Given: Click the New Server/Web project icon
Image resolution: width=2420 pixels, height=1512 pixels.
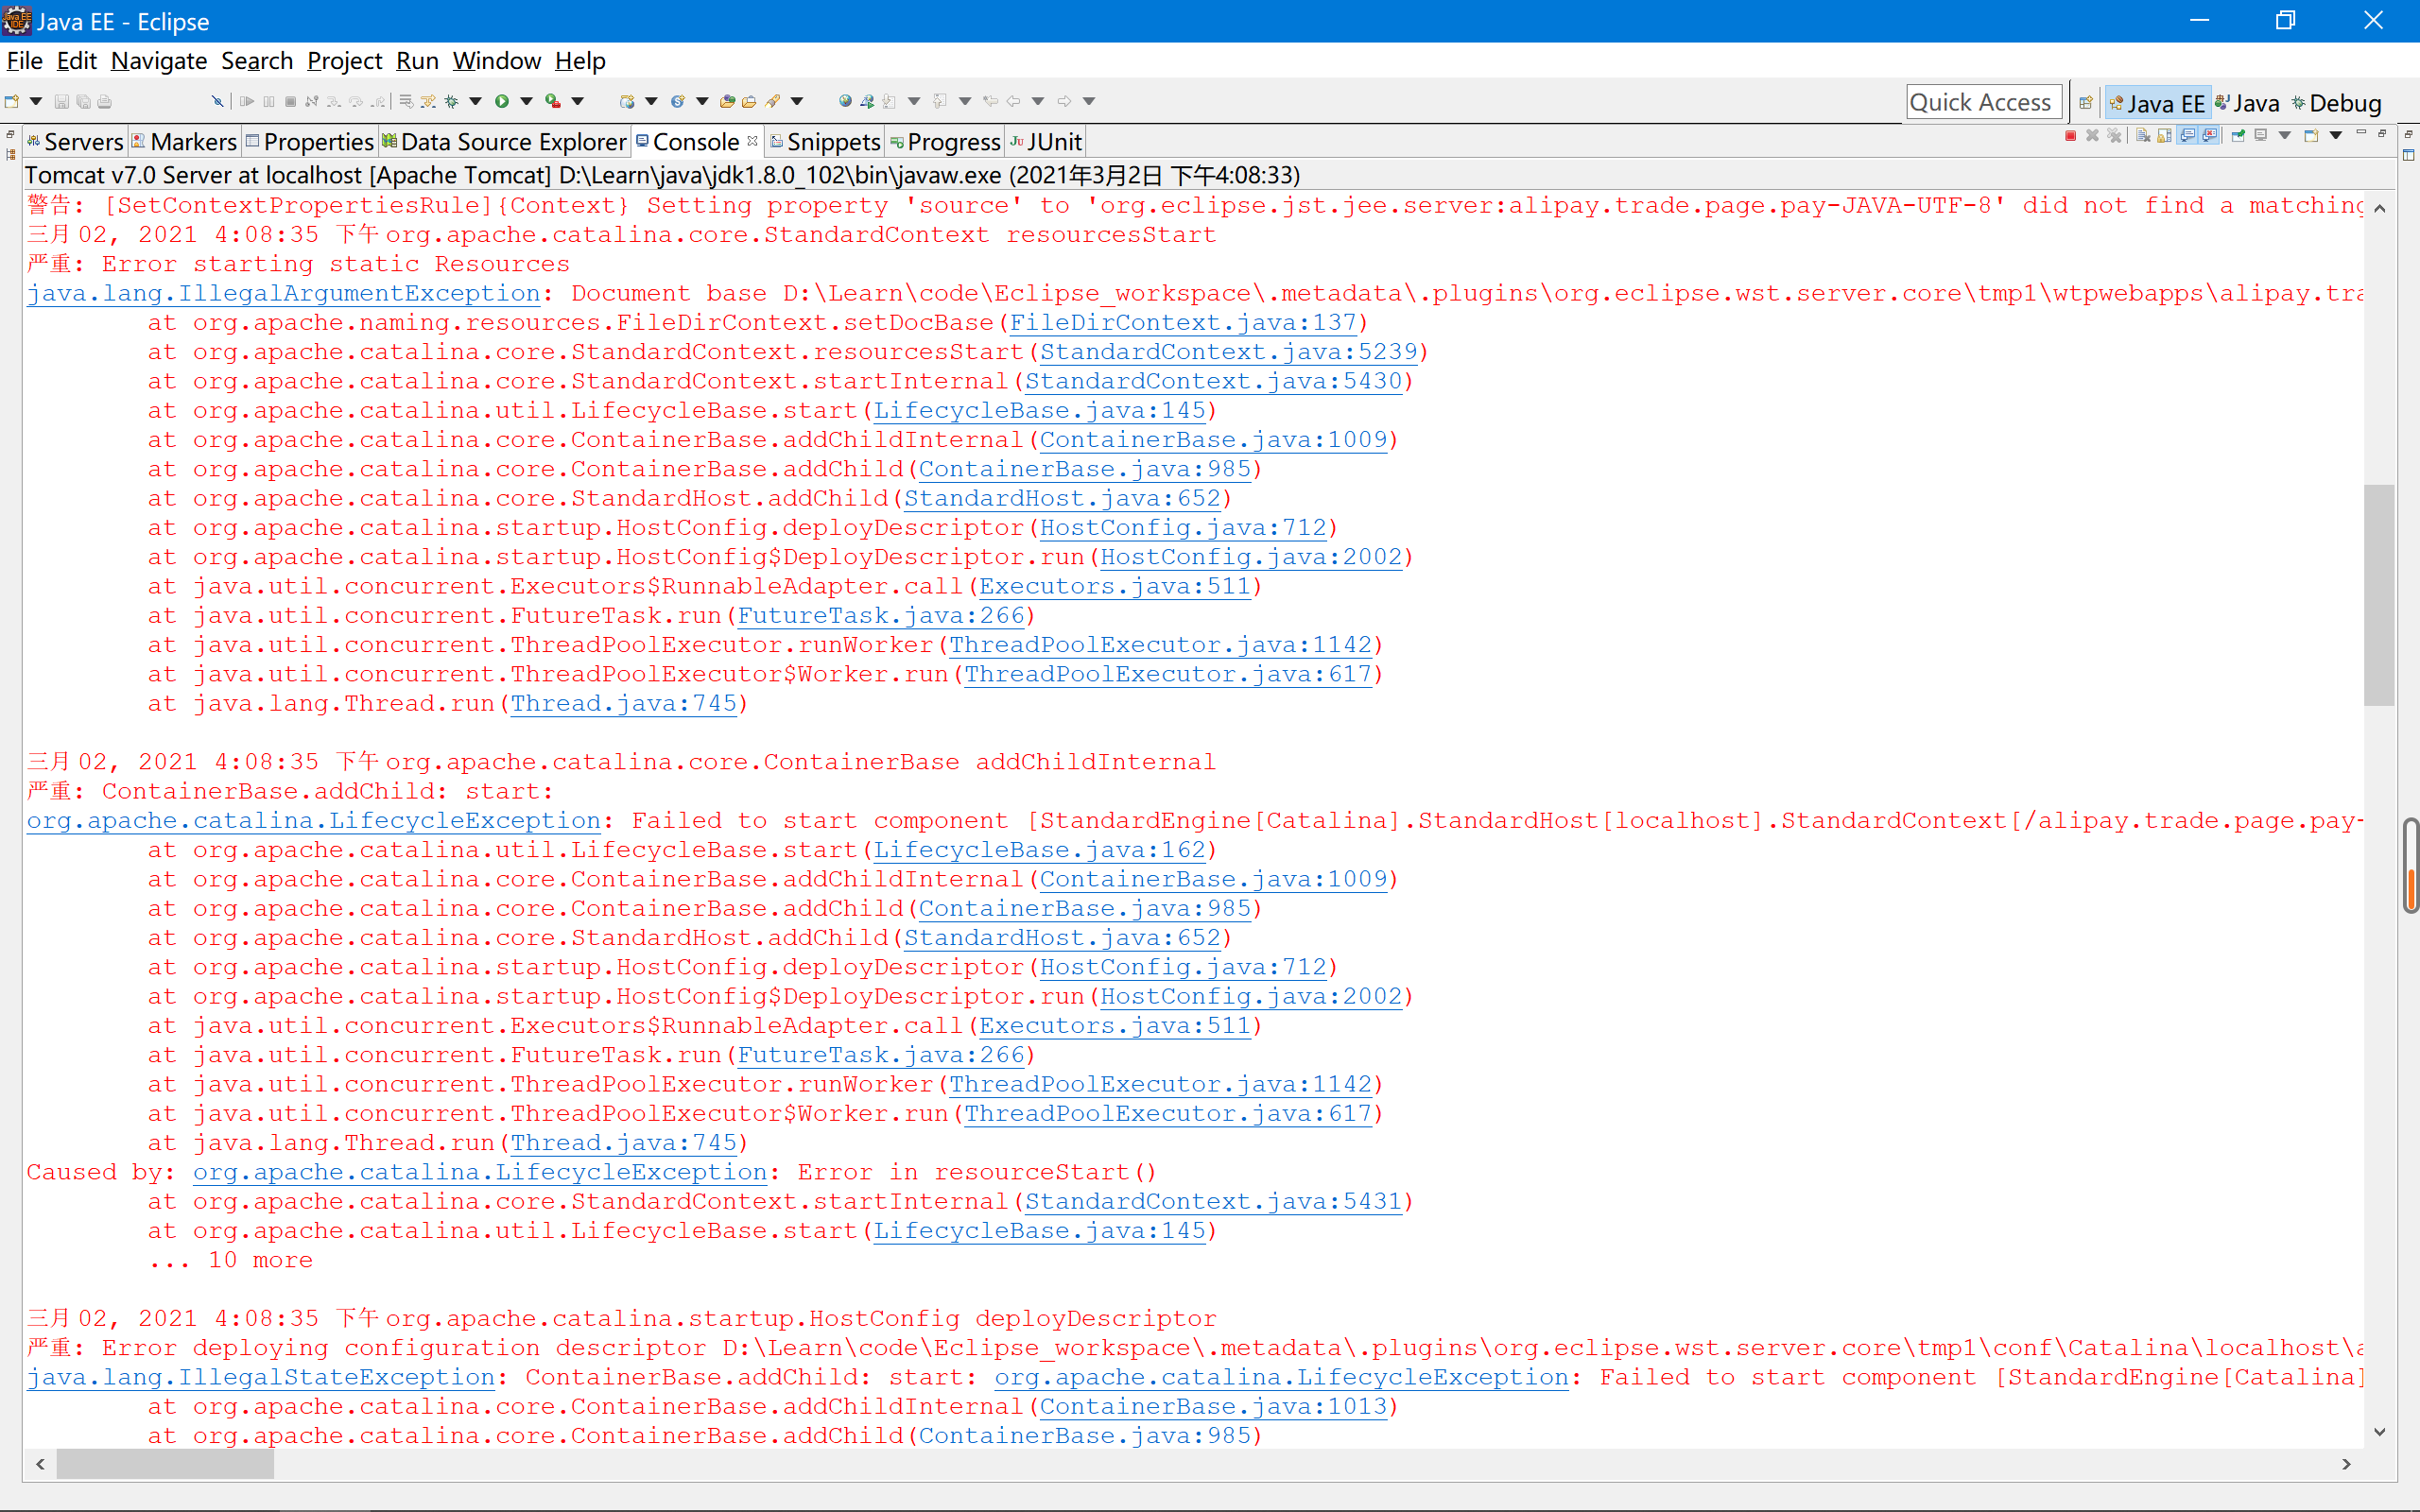Looking at the screenshot, I should tap(626, 102).
